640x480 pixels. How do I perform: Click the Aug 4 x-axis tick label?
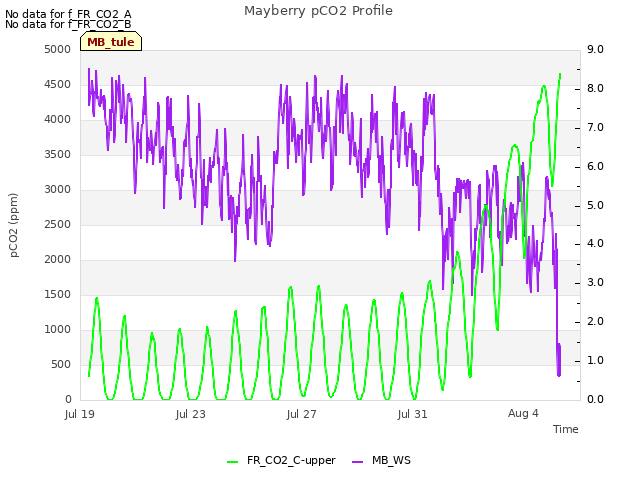click(x=523, y=413)
